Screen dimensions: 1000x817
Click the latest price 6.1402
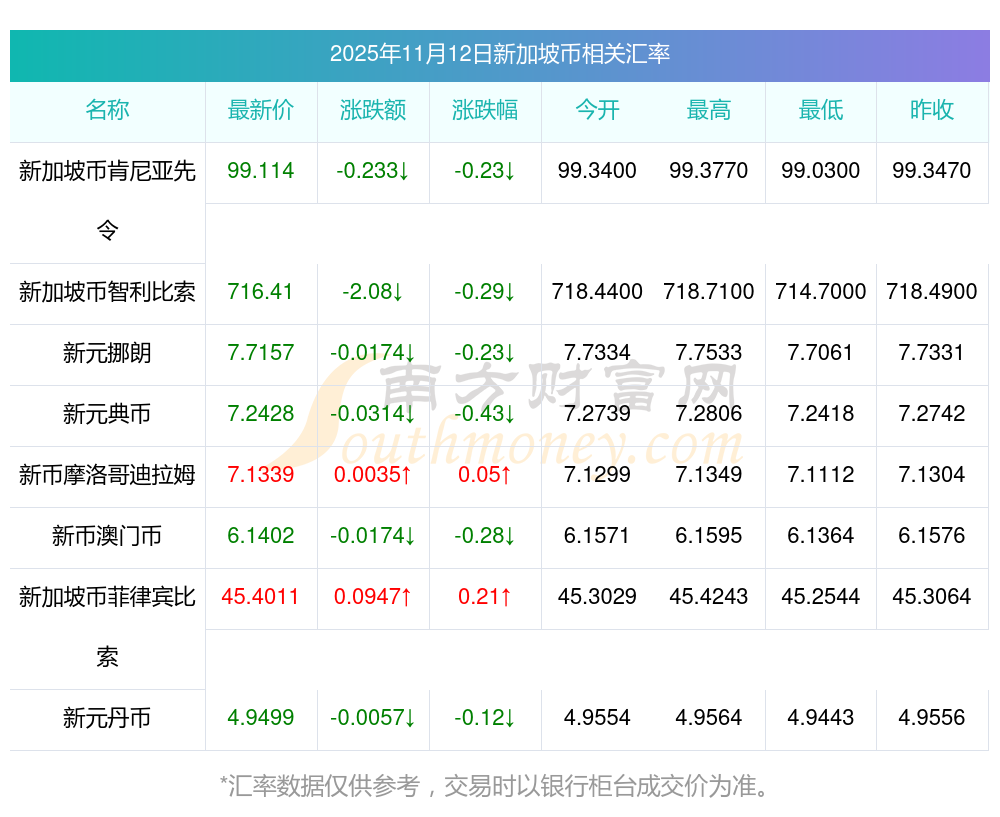(261, 536)
